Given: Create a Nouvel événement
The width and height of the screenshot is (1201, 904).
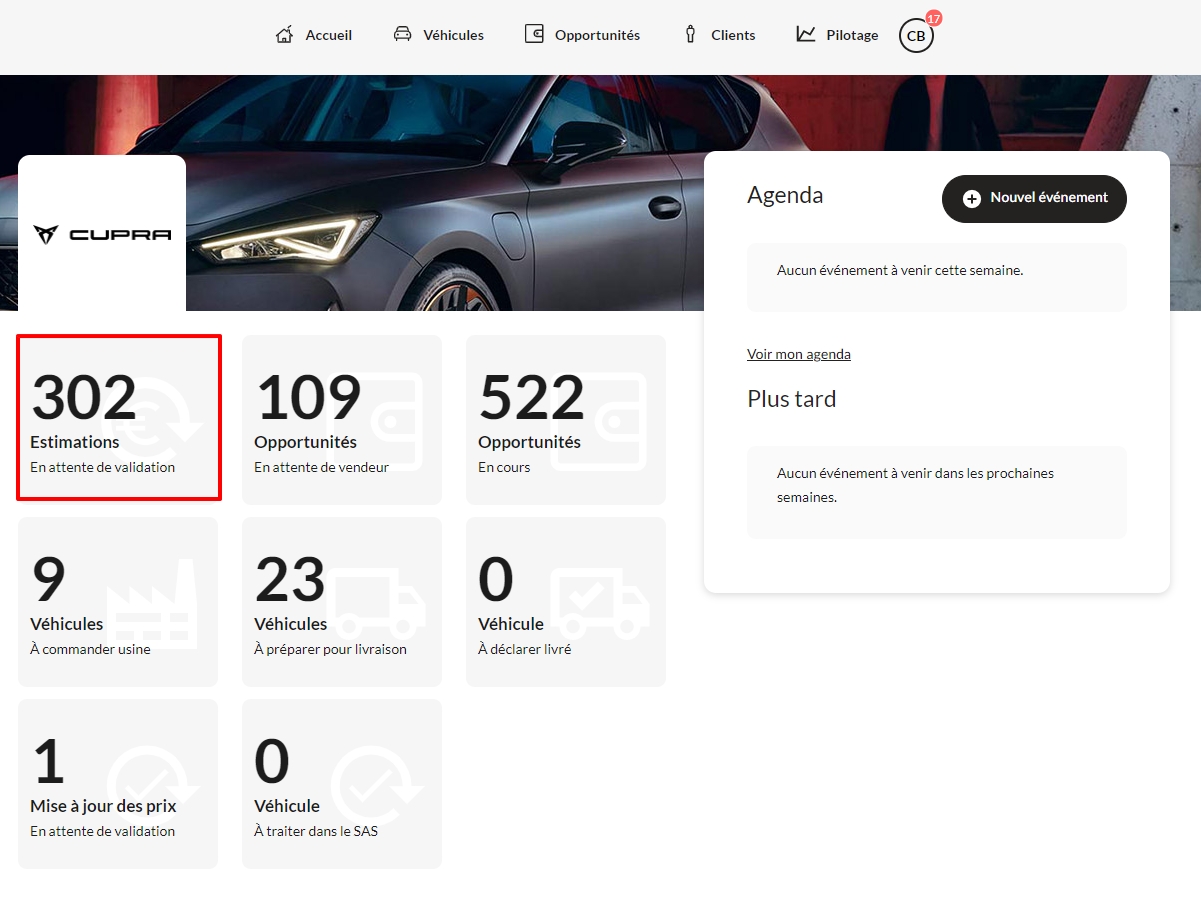Looking at the screenshot, I should point(1034,199).
